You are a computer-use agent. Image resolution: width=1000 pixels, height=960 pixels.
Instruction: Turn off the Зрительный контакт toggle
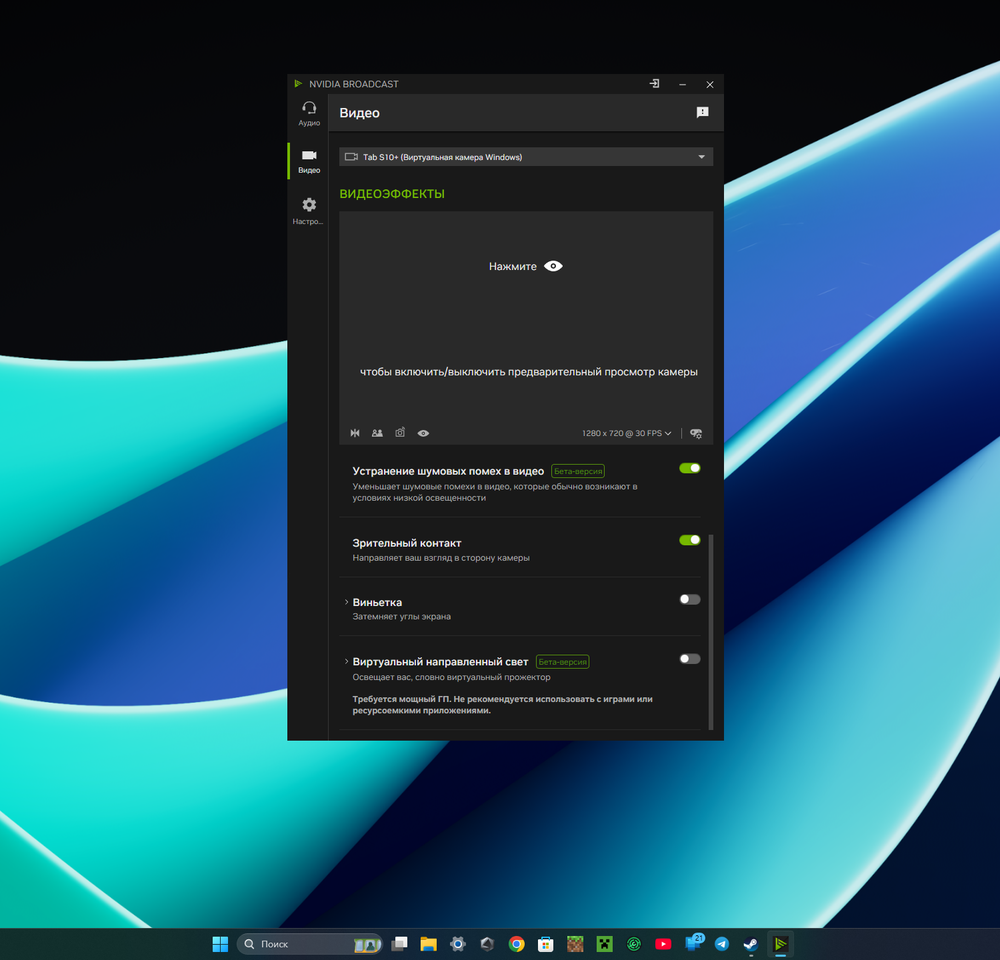coord(690,540)
